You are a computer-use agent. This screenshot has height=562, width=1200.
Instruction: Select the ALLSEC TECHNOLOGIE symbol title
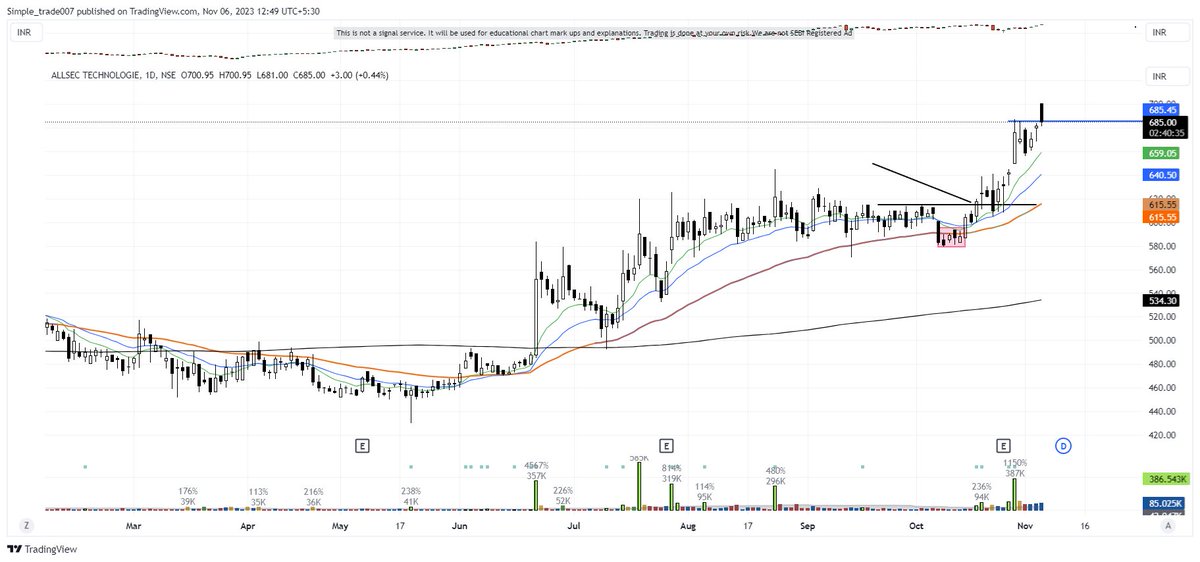[x=98, y=75]
